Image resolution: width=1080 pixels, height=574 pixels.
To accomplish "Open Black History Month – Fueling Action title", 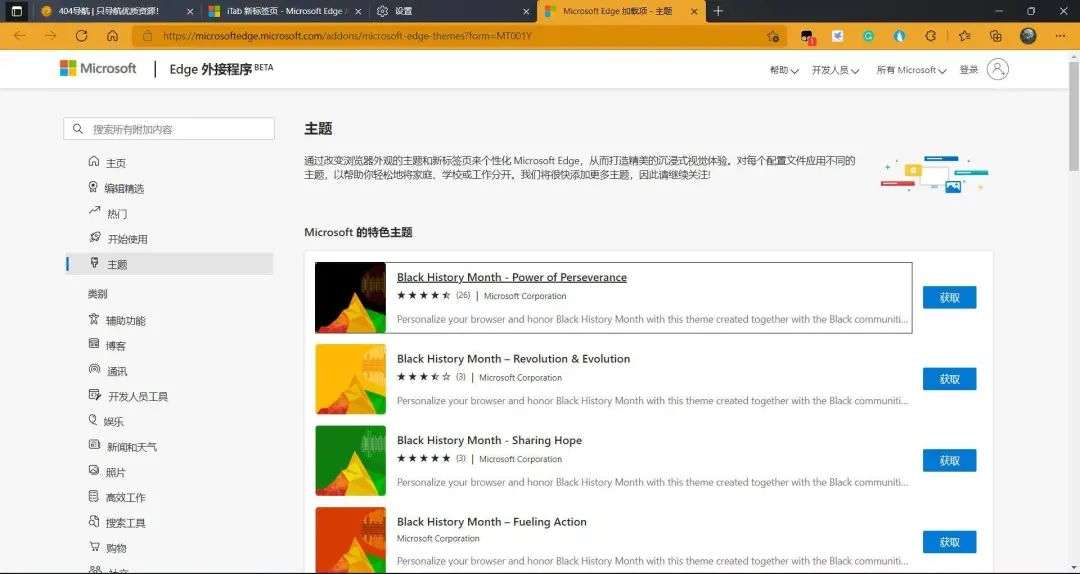I will [492, 522].
